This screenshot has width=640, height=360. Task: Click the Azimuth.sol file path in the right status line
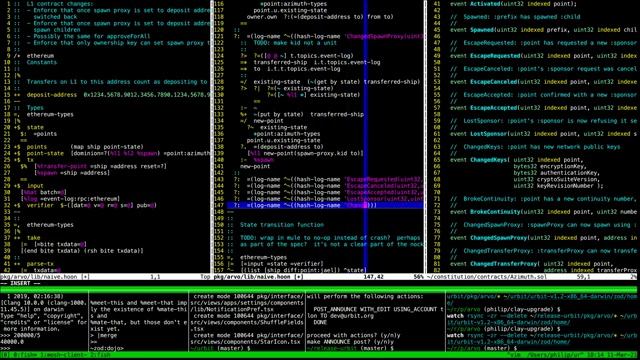click(486, 277)
